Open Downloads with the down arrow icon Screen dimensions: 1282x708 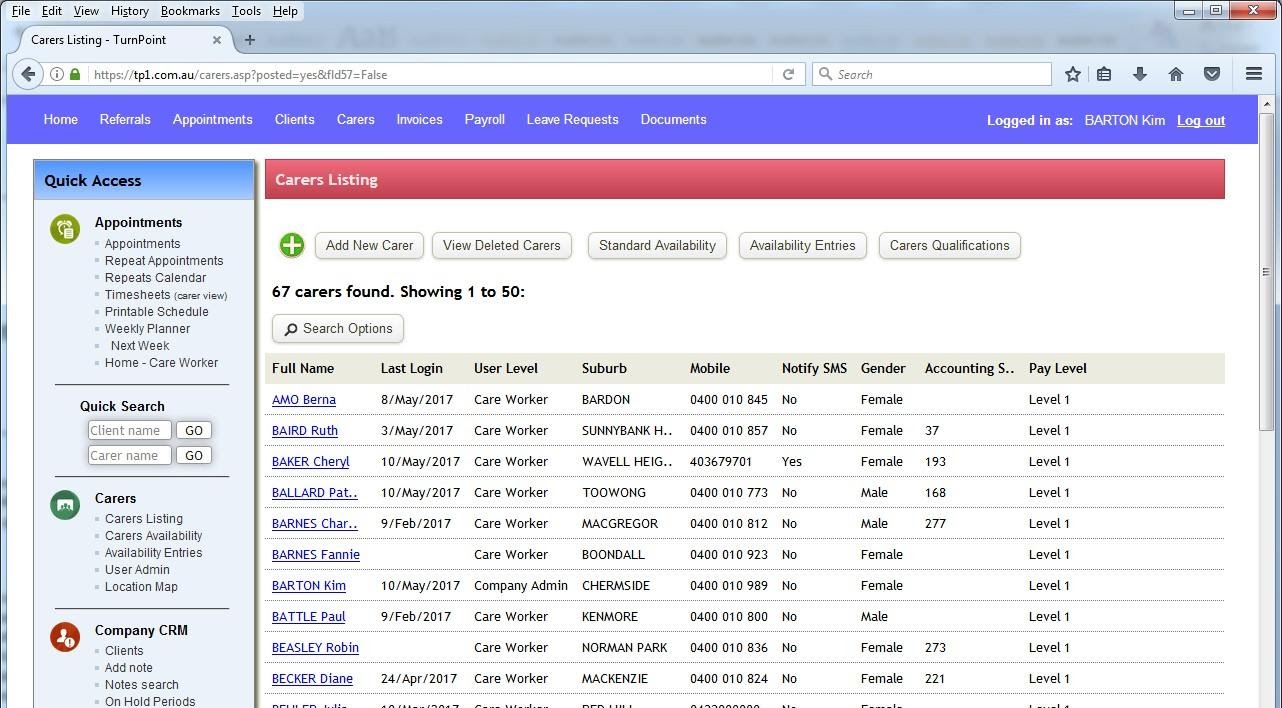pyautogui.click(x=1139, y=74)
